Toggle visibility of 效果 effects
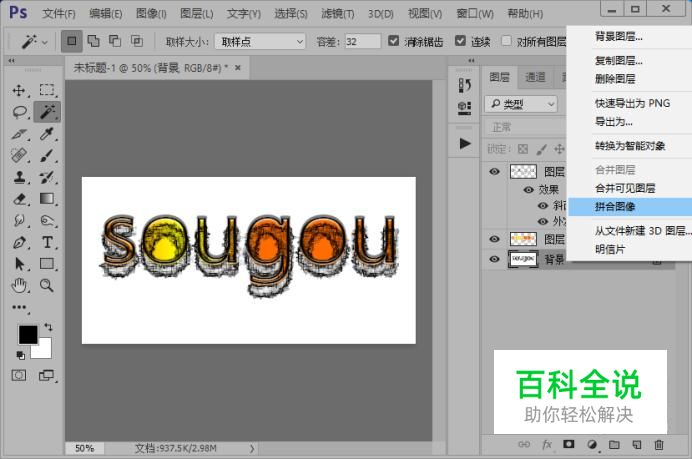This screenshot has width=692, height=459. coord(529,190)
